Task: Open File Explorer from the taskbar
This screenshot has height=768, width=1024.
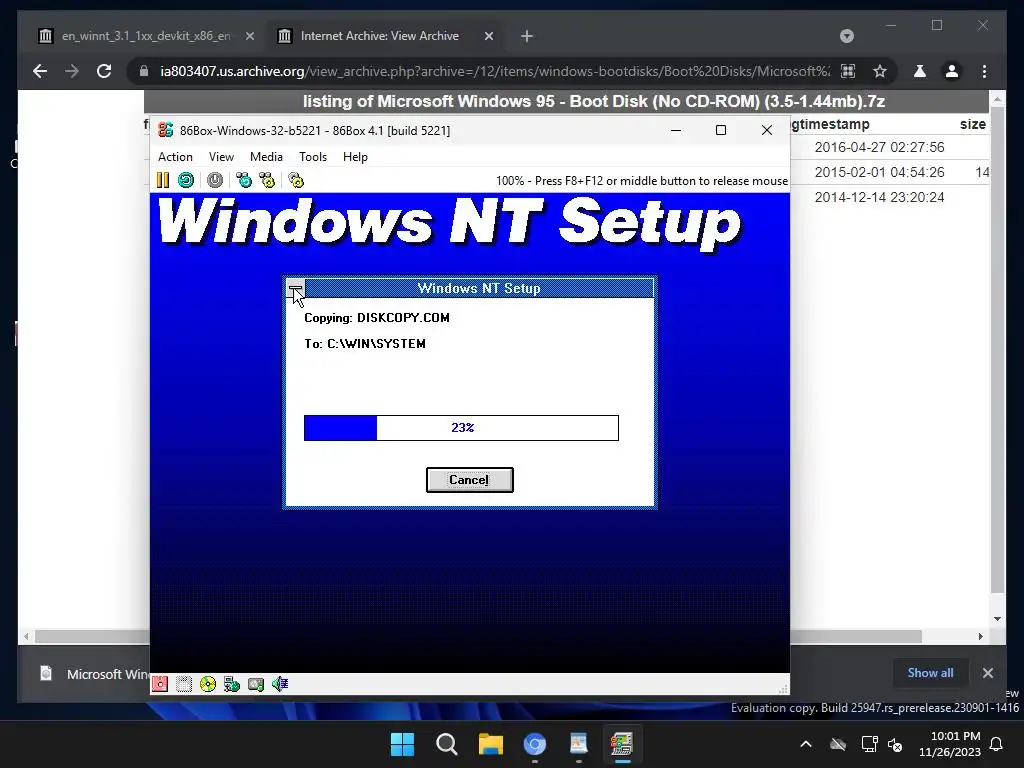Action: 490,744
